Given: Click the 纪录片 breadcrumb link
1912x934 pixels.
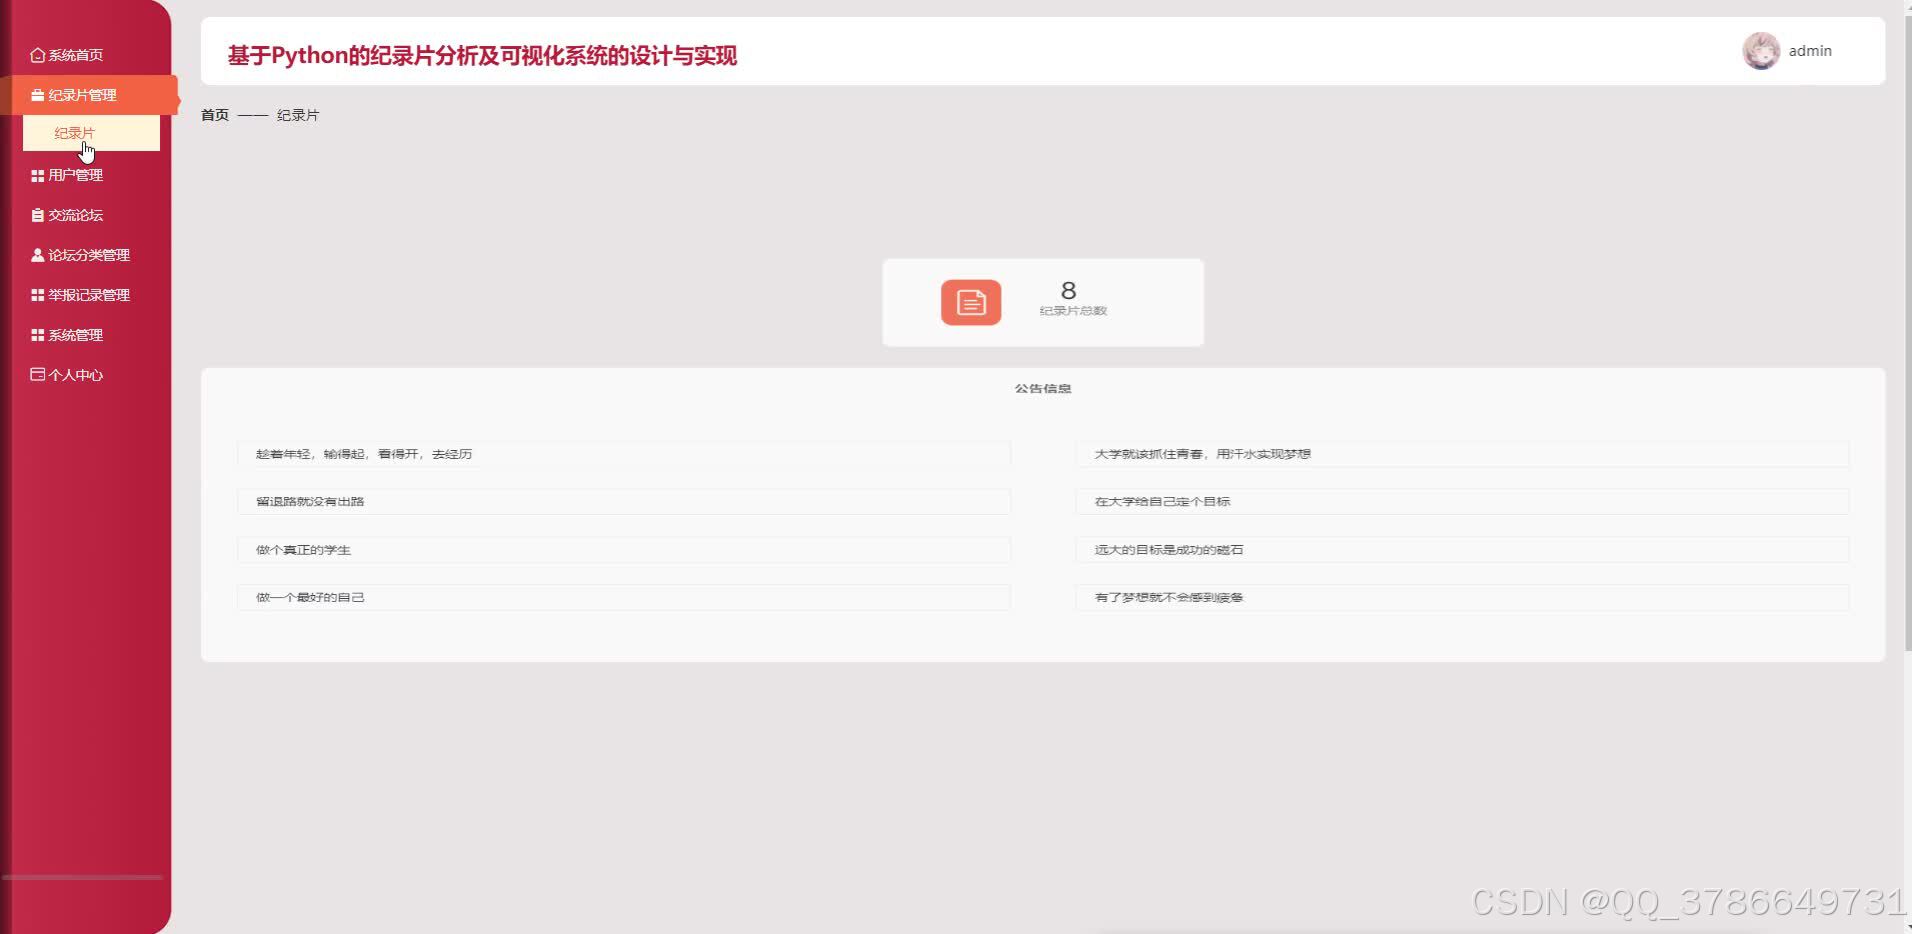Looking at the screenshot, I should (297, 115).
